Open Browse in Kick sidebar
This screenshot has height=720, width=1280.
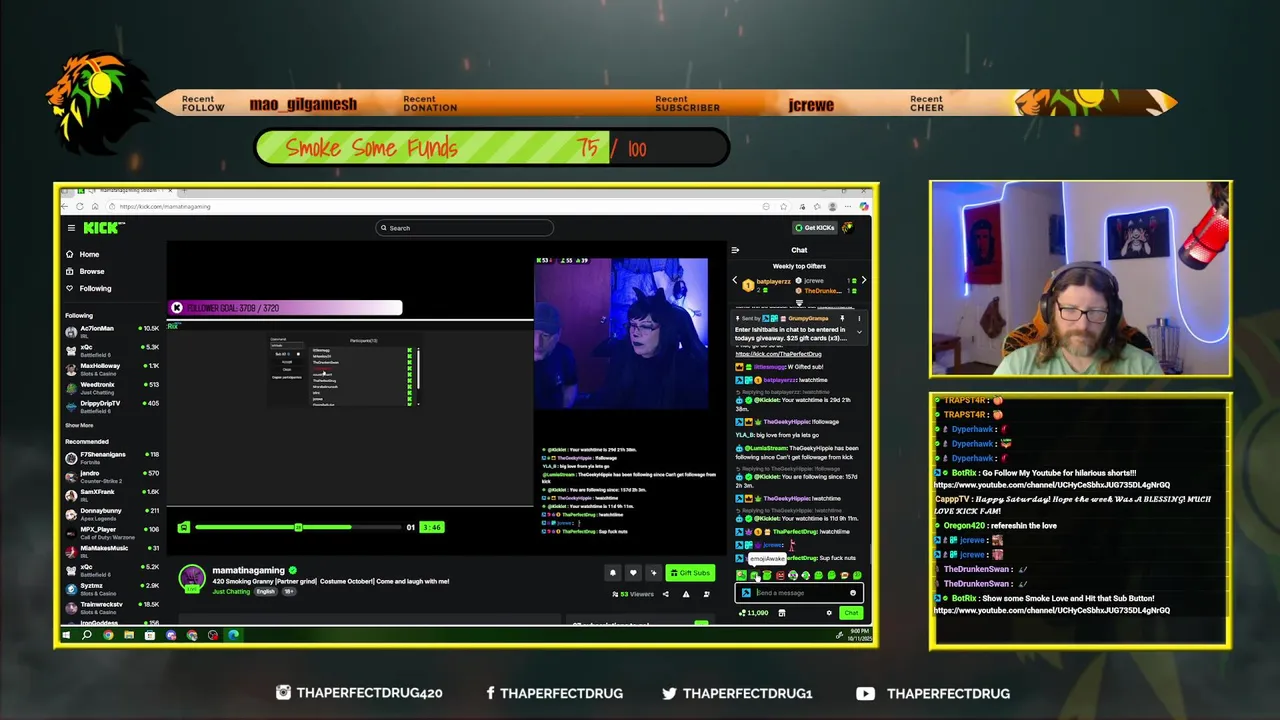[x=84, y=271]
